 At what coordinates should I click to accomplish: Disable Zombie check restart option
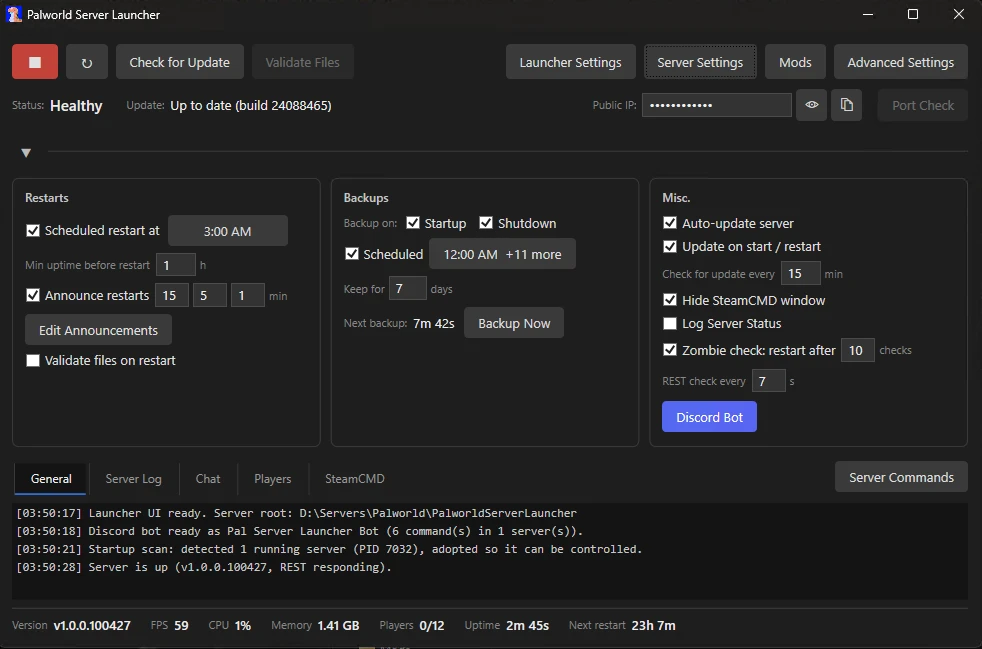(670, 350)
